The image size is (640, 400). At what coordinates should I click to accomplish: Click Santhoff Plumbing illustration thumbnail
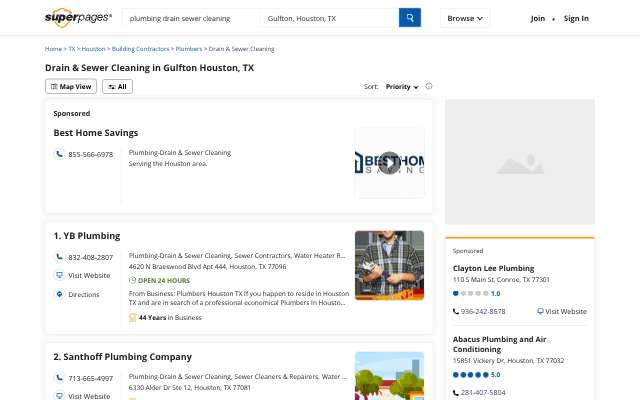click(389, 376)
